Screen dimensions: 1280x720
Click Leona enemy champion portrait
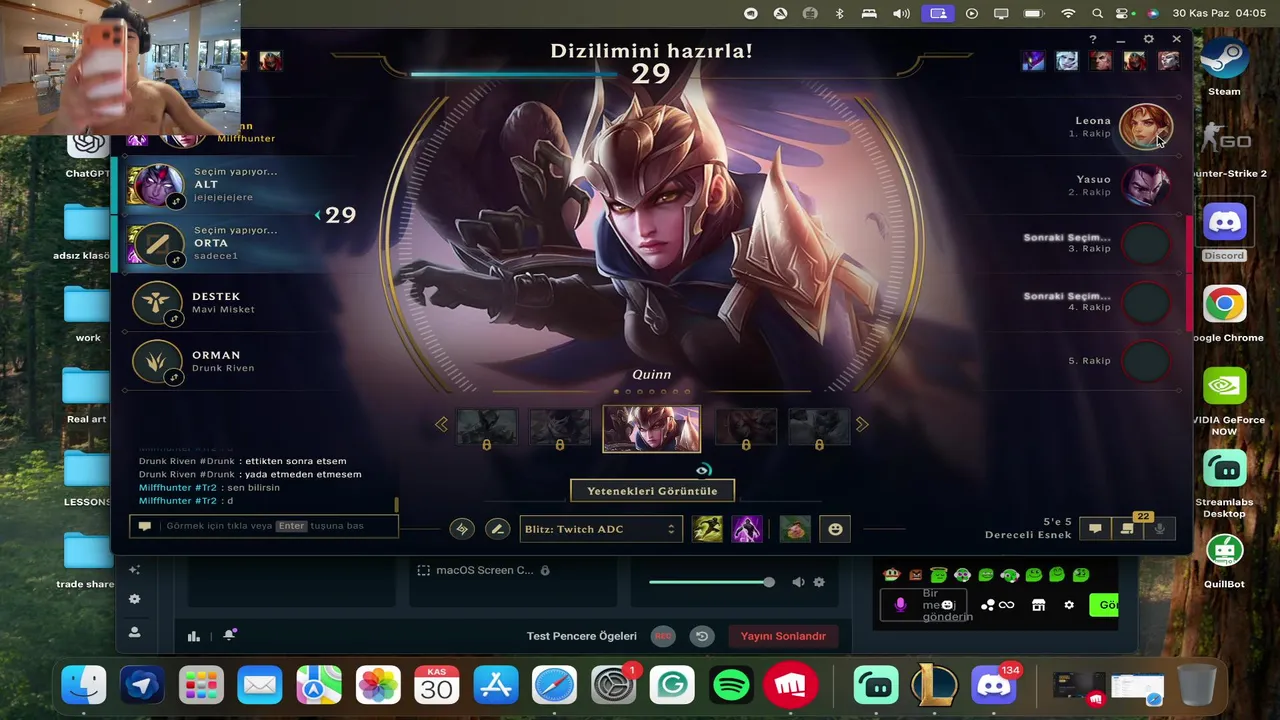(1145, 127)
